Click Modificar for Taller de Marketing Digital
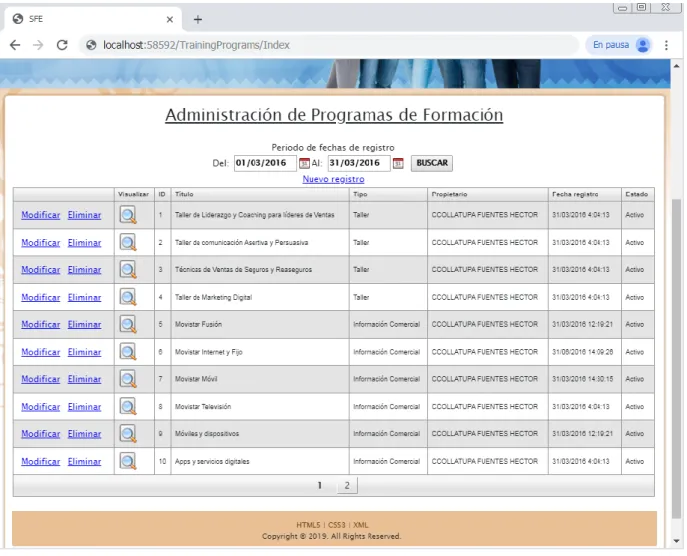This screenshot has height=556, width=687. (41, 297)
